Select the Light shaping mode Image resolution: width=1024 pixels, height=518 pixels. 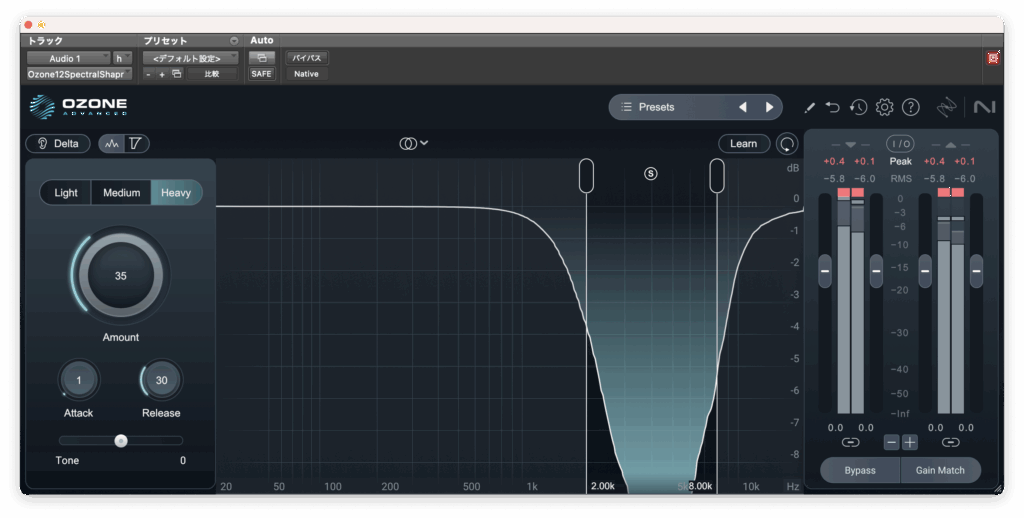pos(66,192)
